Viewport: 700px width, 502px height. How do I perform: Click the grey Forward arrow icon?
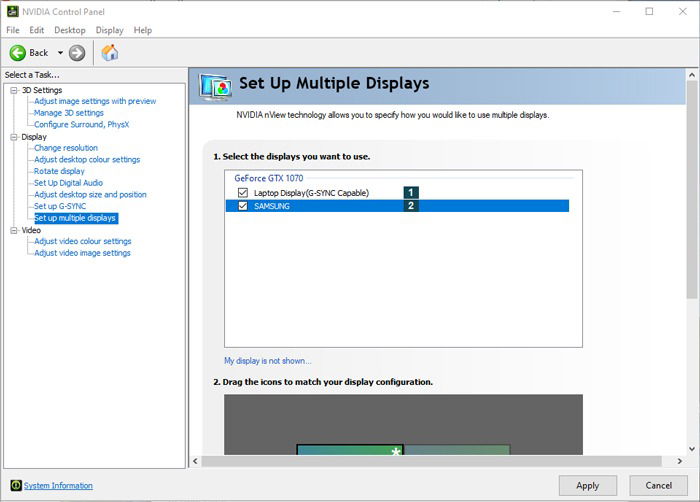coord(77,53)
